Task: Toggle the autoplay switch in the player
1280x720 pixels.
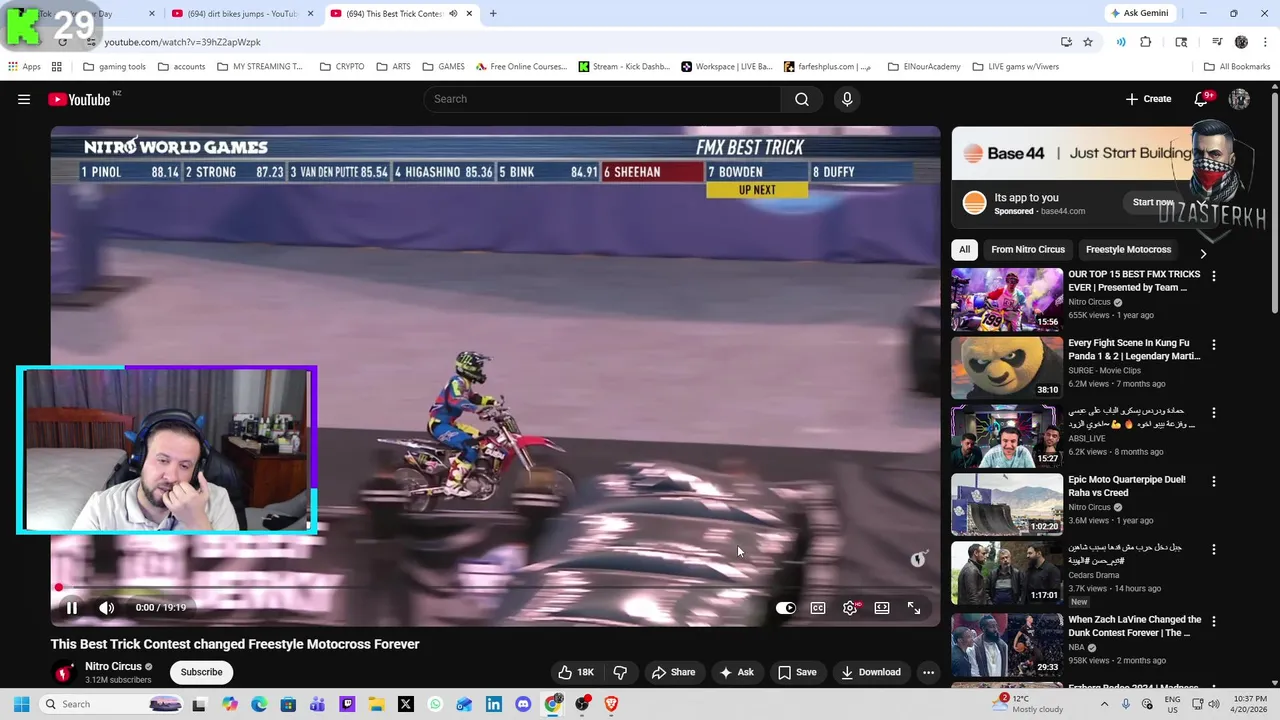Action: point(786,608)
